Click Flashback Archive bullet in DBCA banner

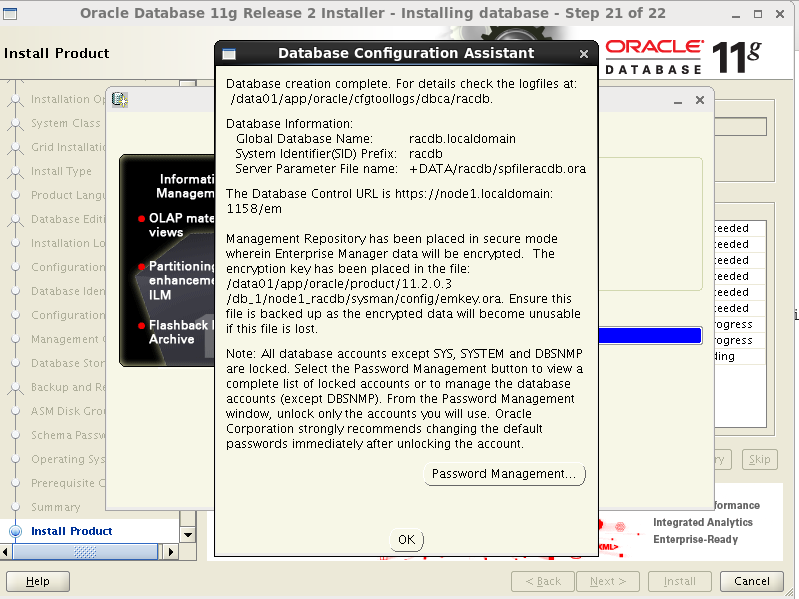[x=176, y=332]
